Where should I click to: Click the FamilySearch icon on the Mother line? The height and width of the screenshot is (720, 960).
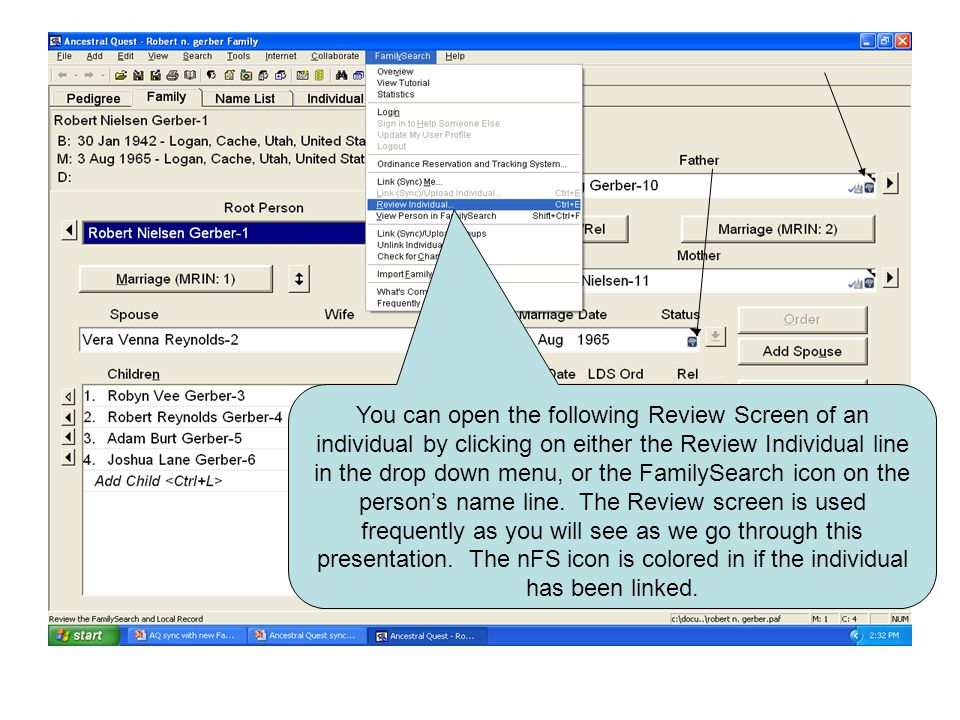point(869,283)
